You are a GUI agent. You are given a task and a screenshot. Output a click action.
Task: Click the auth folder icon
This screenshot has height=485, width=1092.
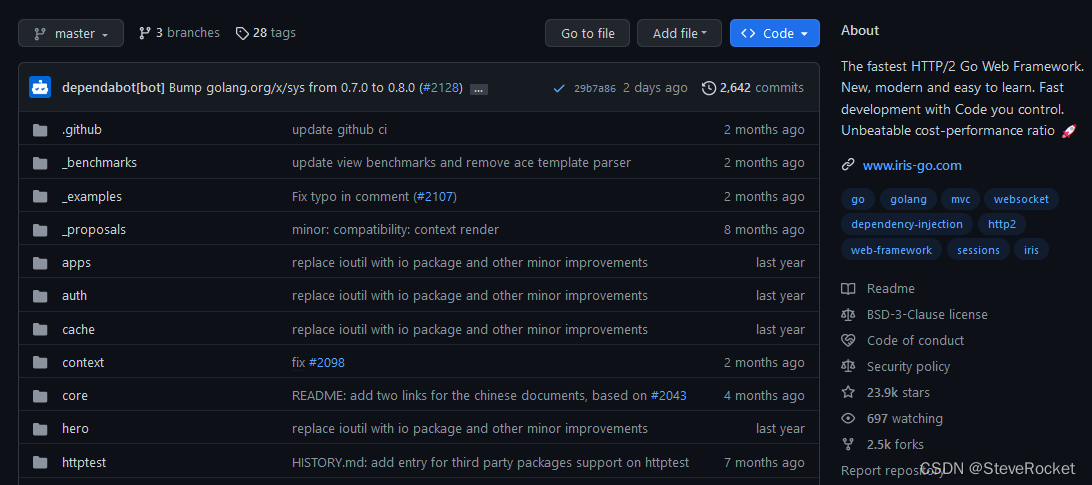(x=40, y=296)
